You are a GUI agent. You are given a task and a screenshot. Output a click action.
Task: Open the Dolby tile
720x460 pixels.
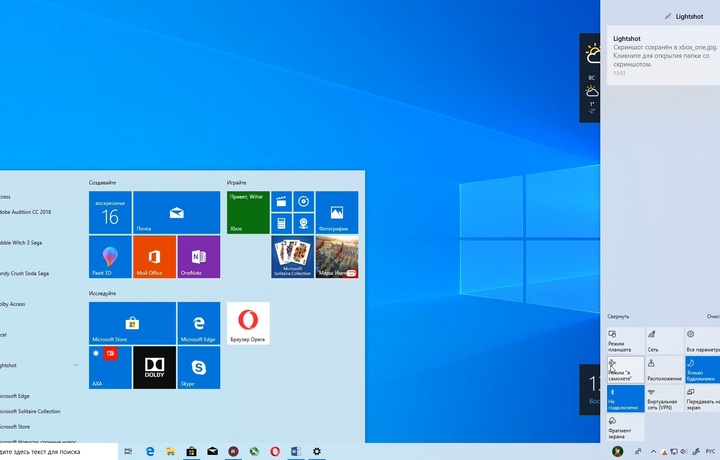pyautogui.click(x=154, y=368)
